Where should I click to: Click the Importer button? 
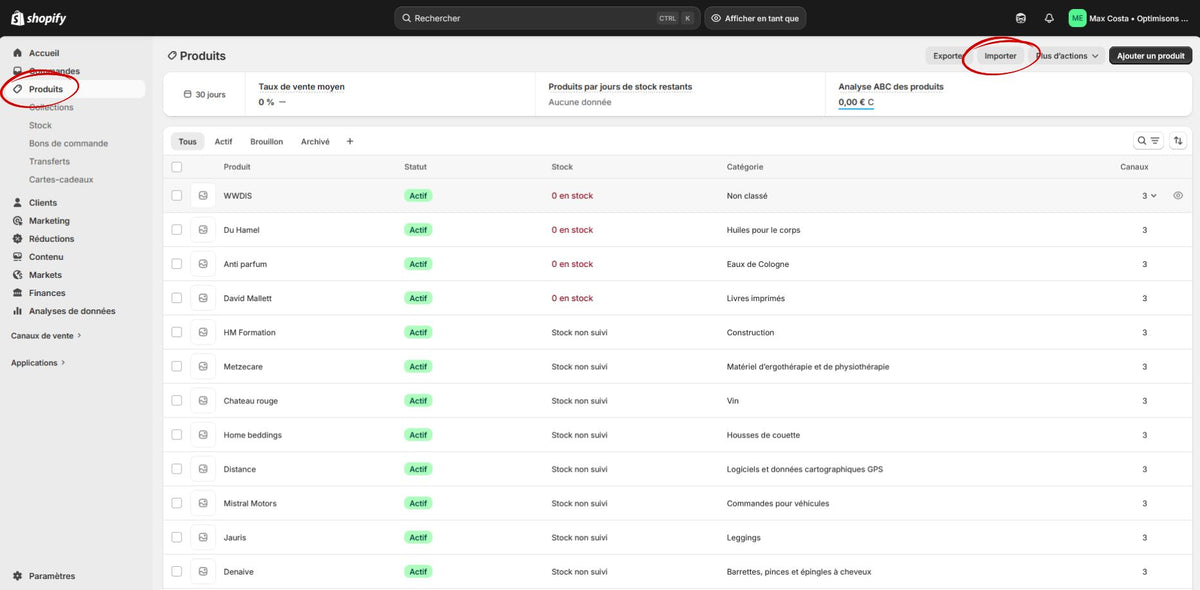(x=1000, y=56)
